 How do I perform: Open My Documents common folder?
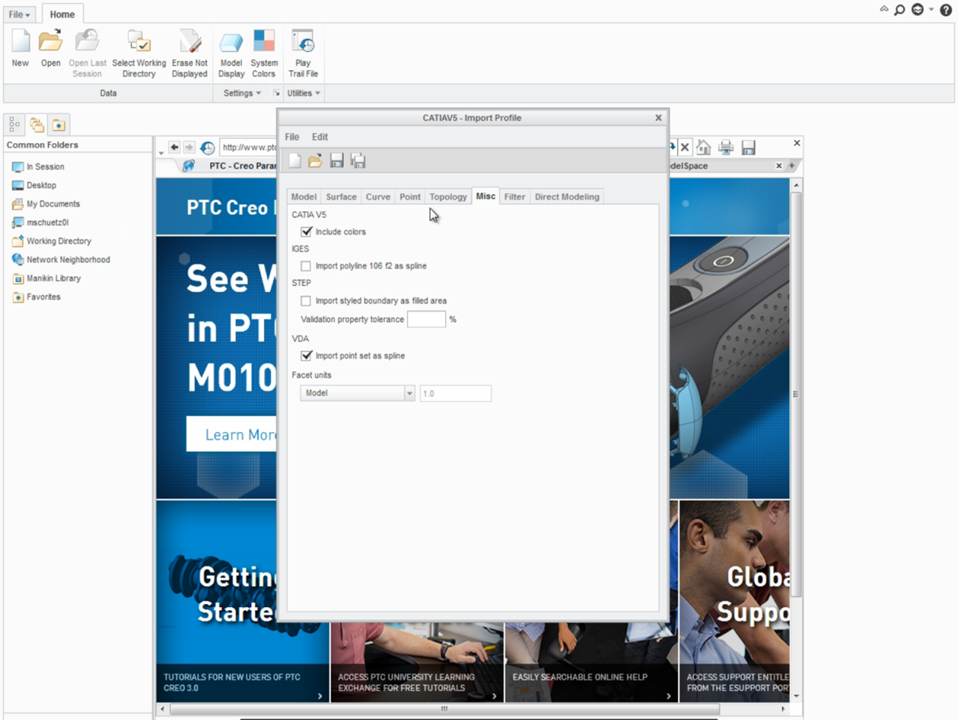click(x=46, y=204)
